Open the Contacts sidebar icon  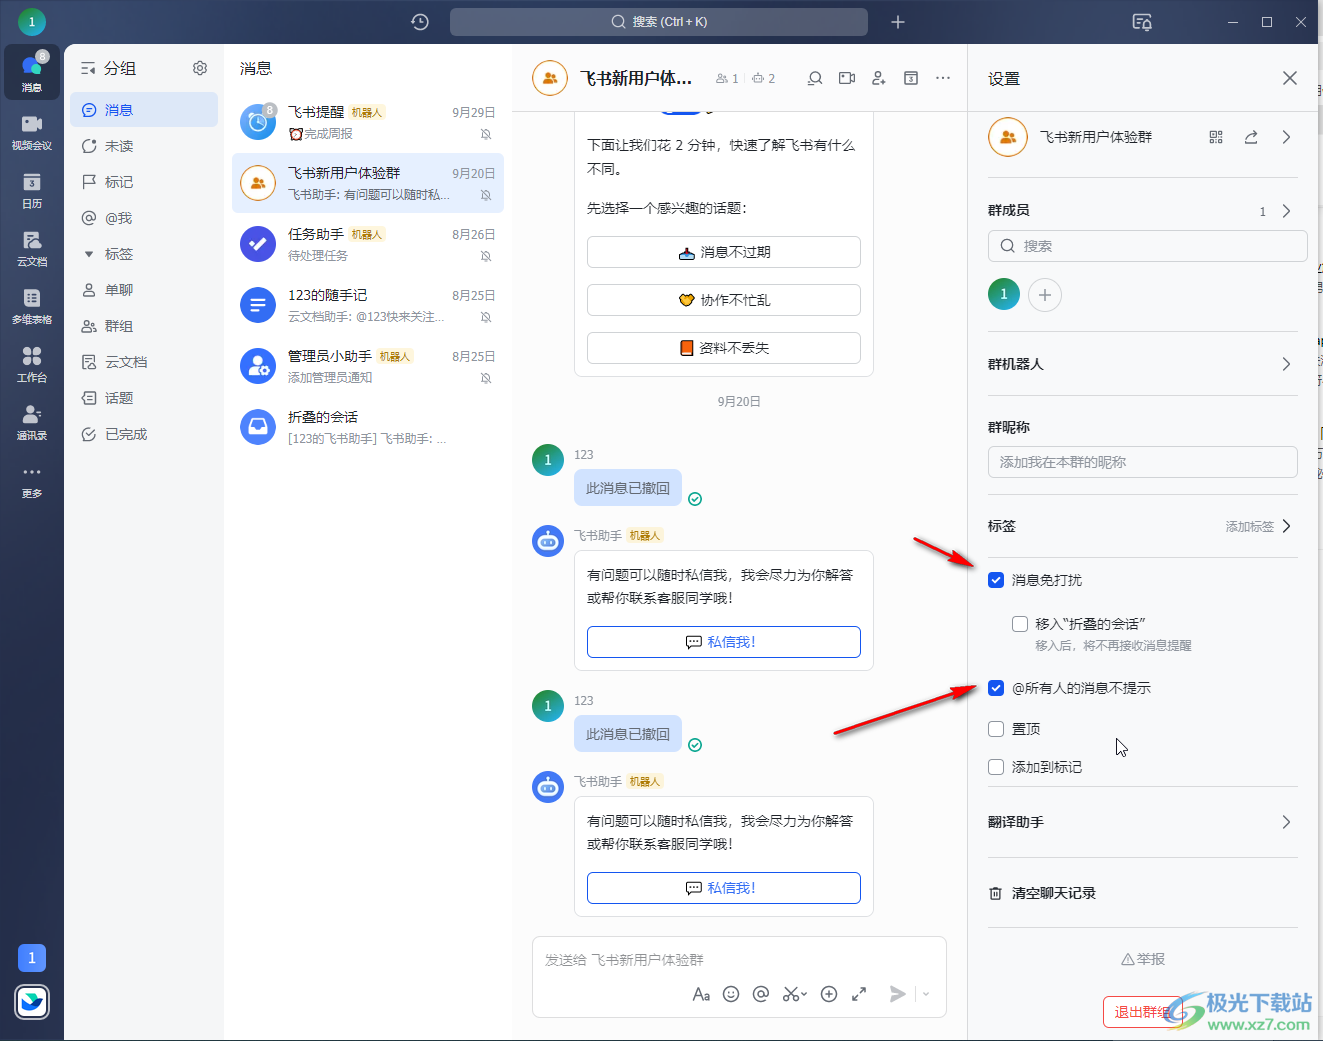pos(32,421)
